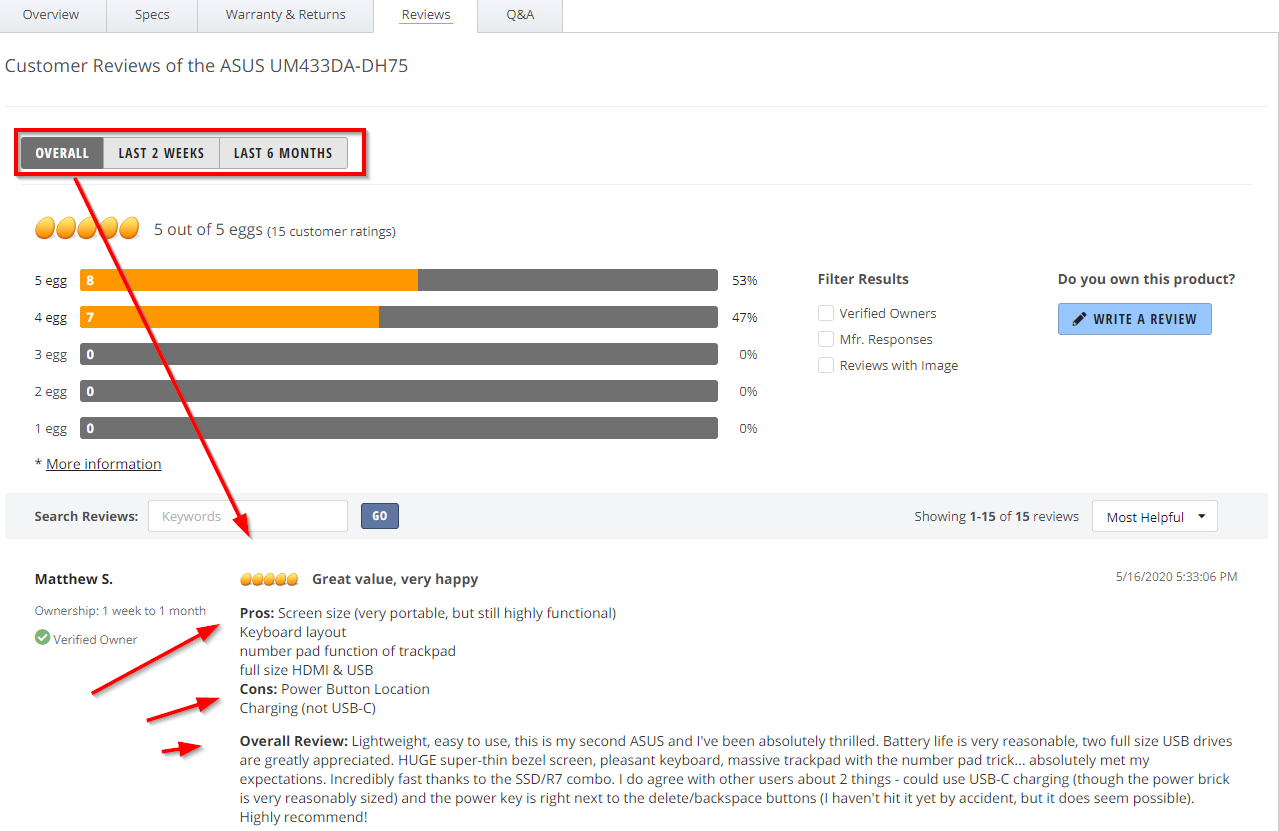
Task: Filter by the 2 egg rating bar
Action: [399, 391]
